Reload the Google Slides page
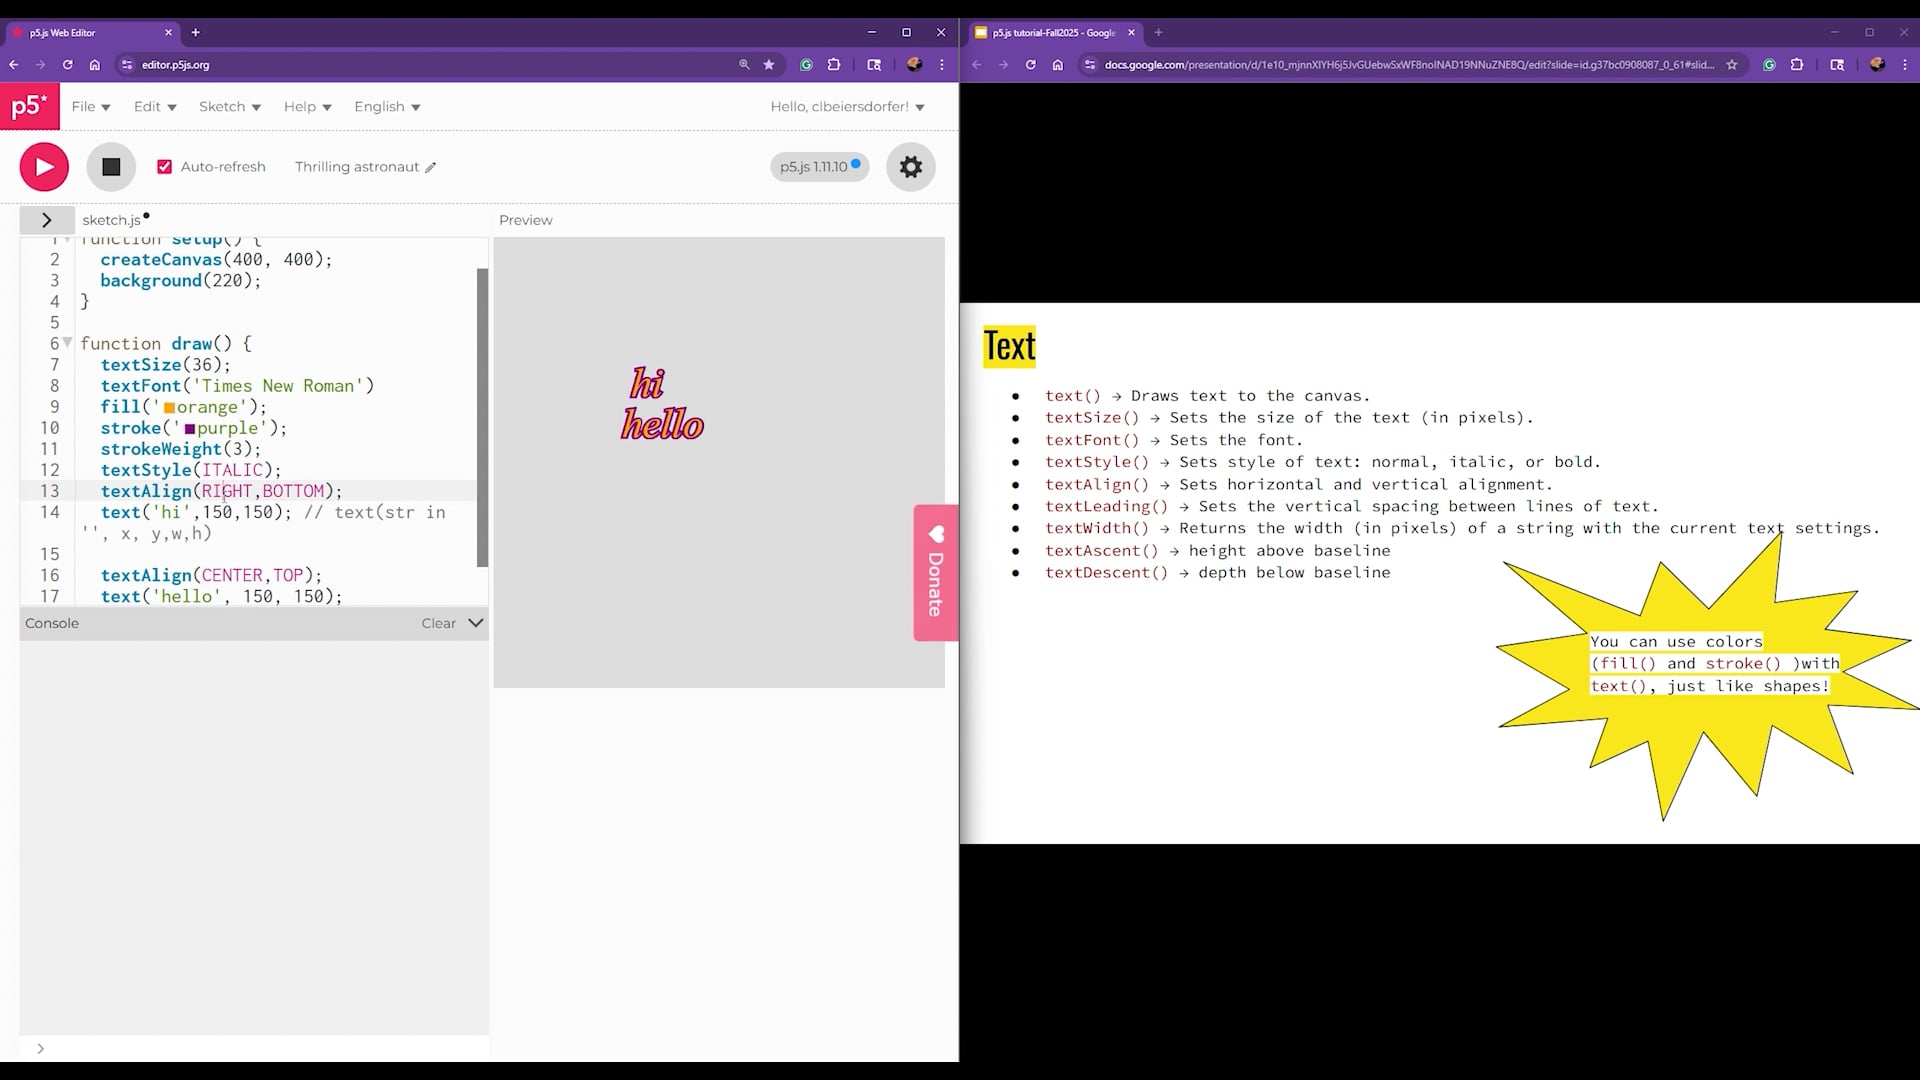 point(1030,65)
